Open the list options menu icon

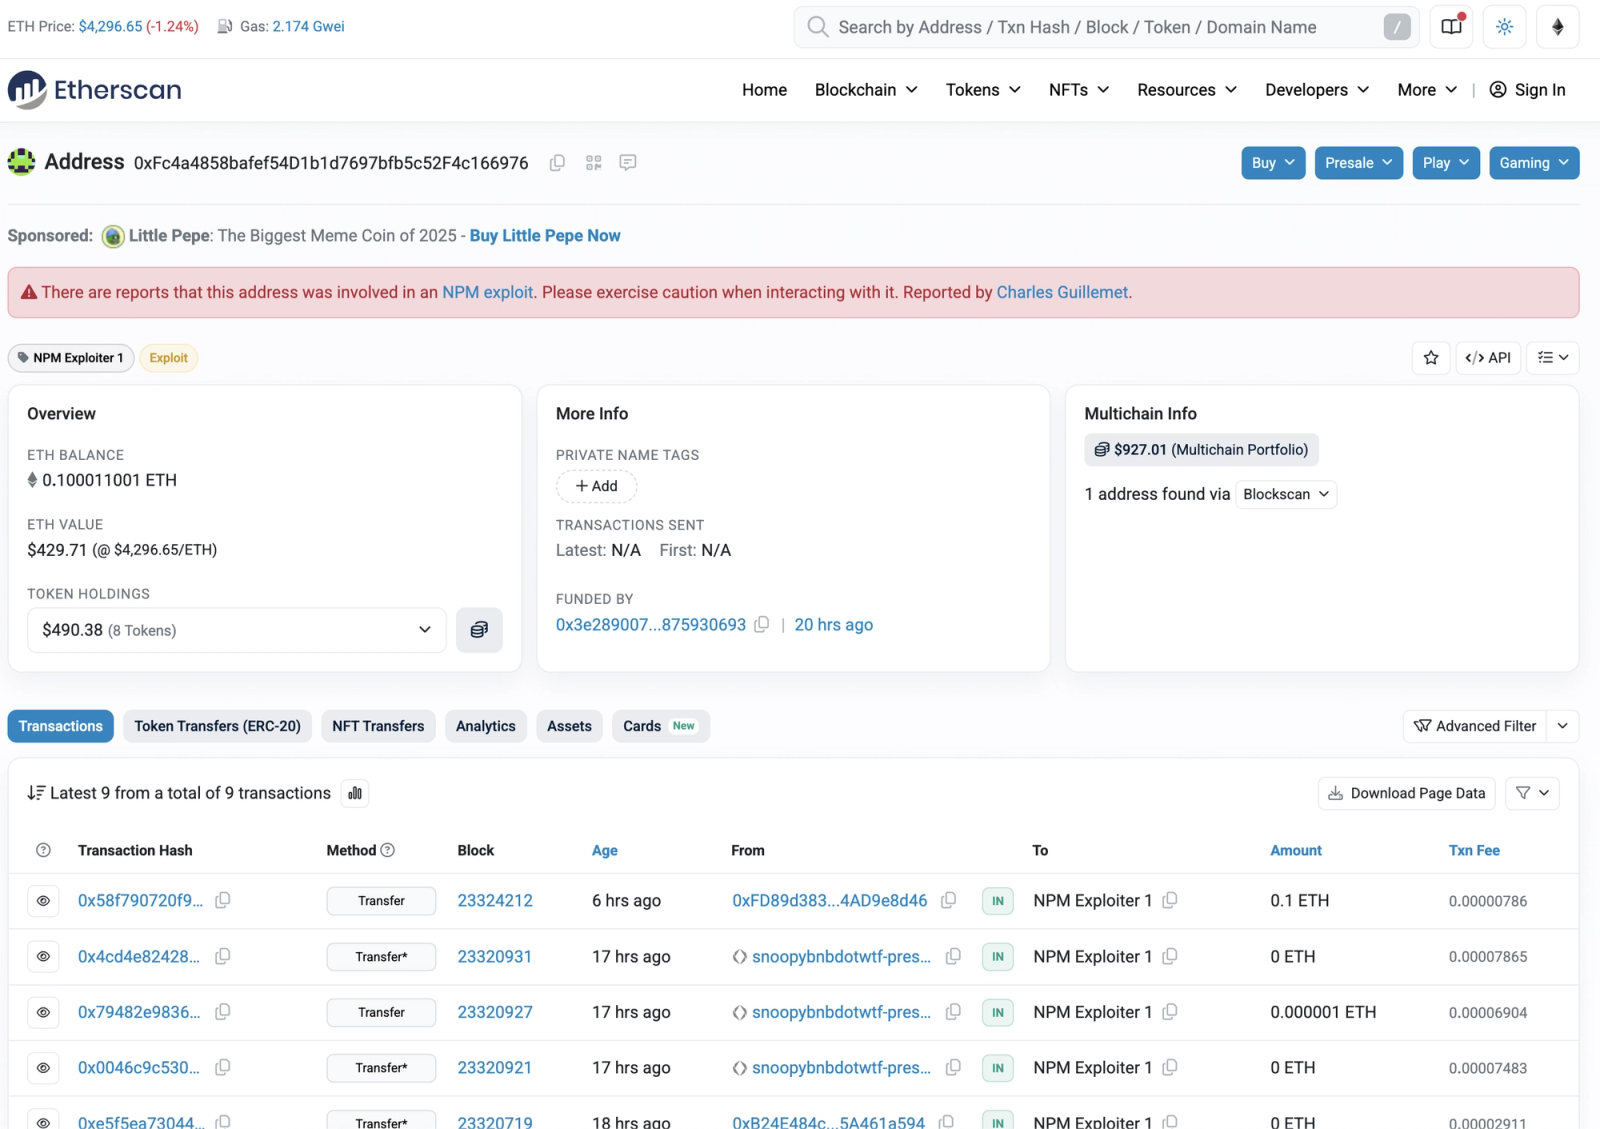[x=1553, y=358]
